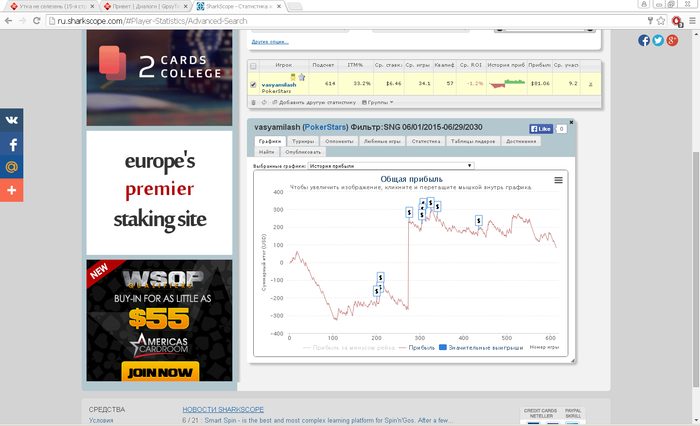Open the Опубликовать tab
The width and height of the screenshot is (700, 426).
[303, 152]
